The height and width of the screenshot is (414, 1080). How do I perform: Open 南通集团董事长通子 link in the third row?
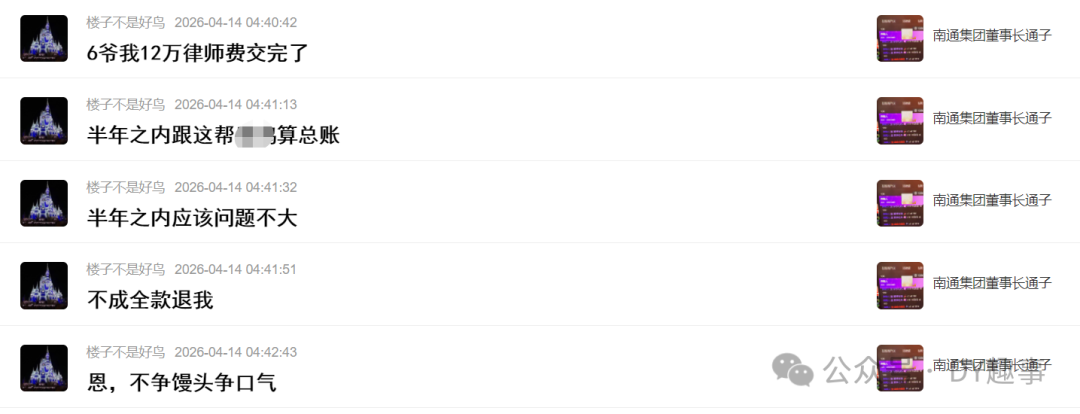[992, 200]
